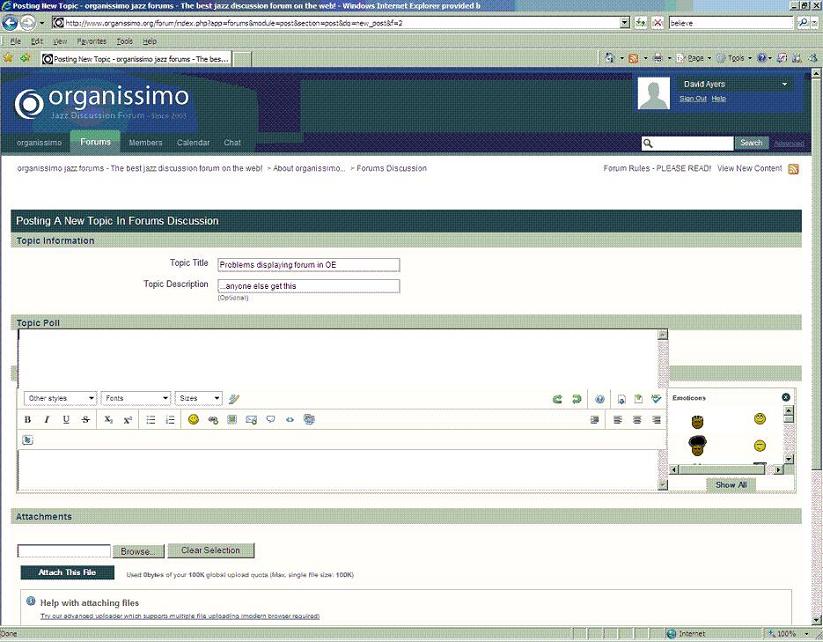
Task: Open the search provider options dropdown
Action: [x=815, y=23]
